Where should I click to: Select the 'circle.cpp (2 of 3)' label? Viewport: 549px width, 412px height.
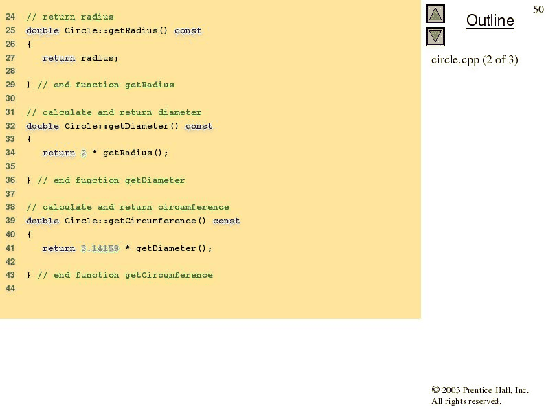tap(474, 60)
